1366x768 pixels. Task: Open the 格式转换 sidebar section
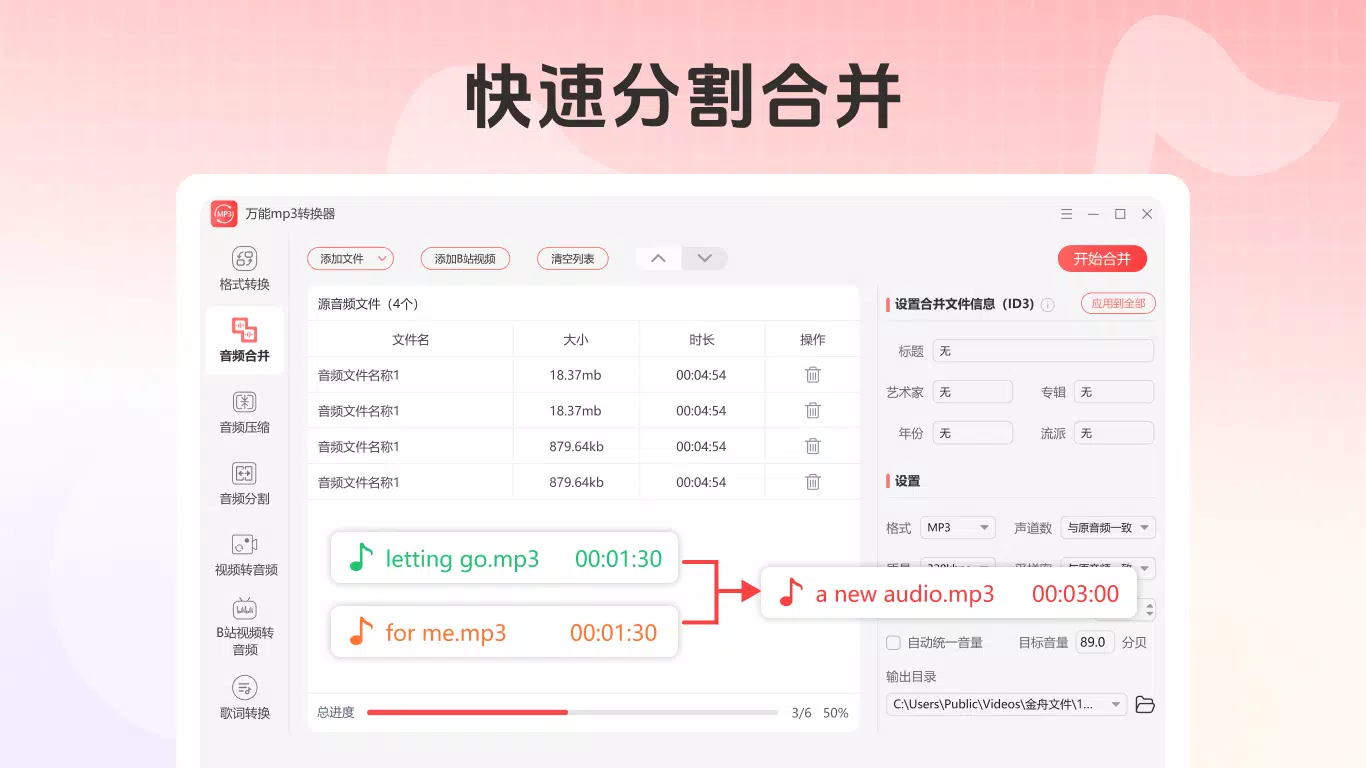tap(245, 269)
